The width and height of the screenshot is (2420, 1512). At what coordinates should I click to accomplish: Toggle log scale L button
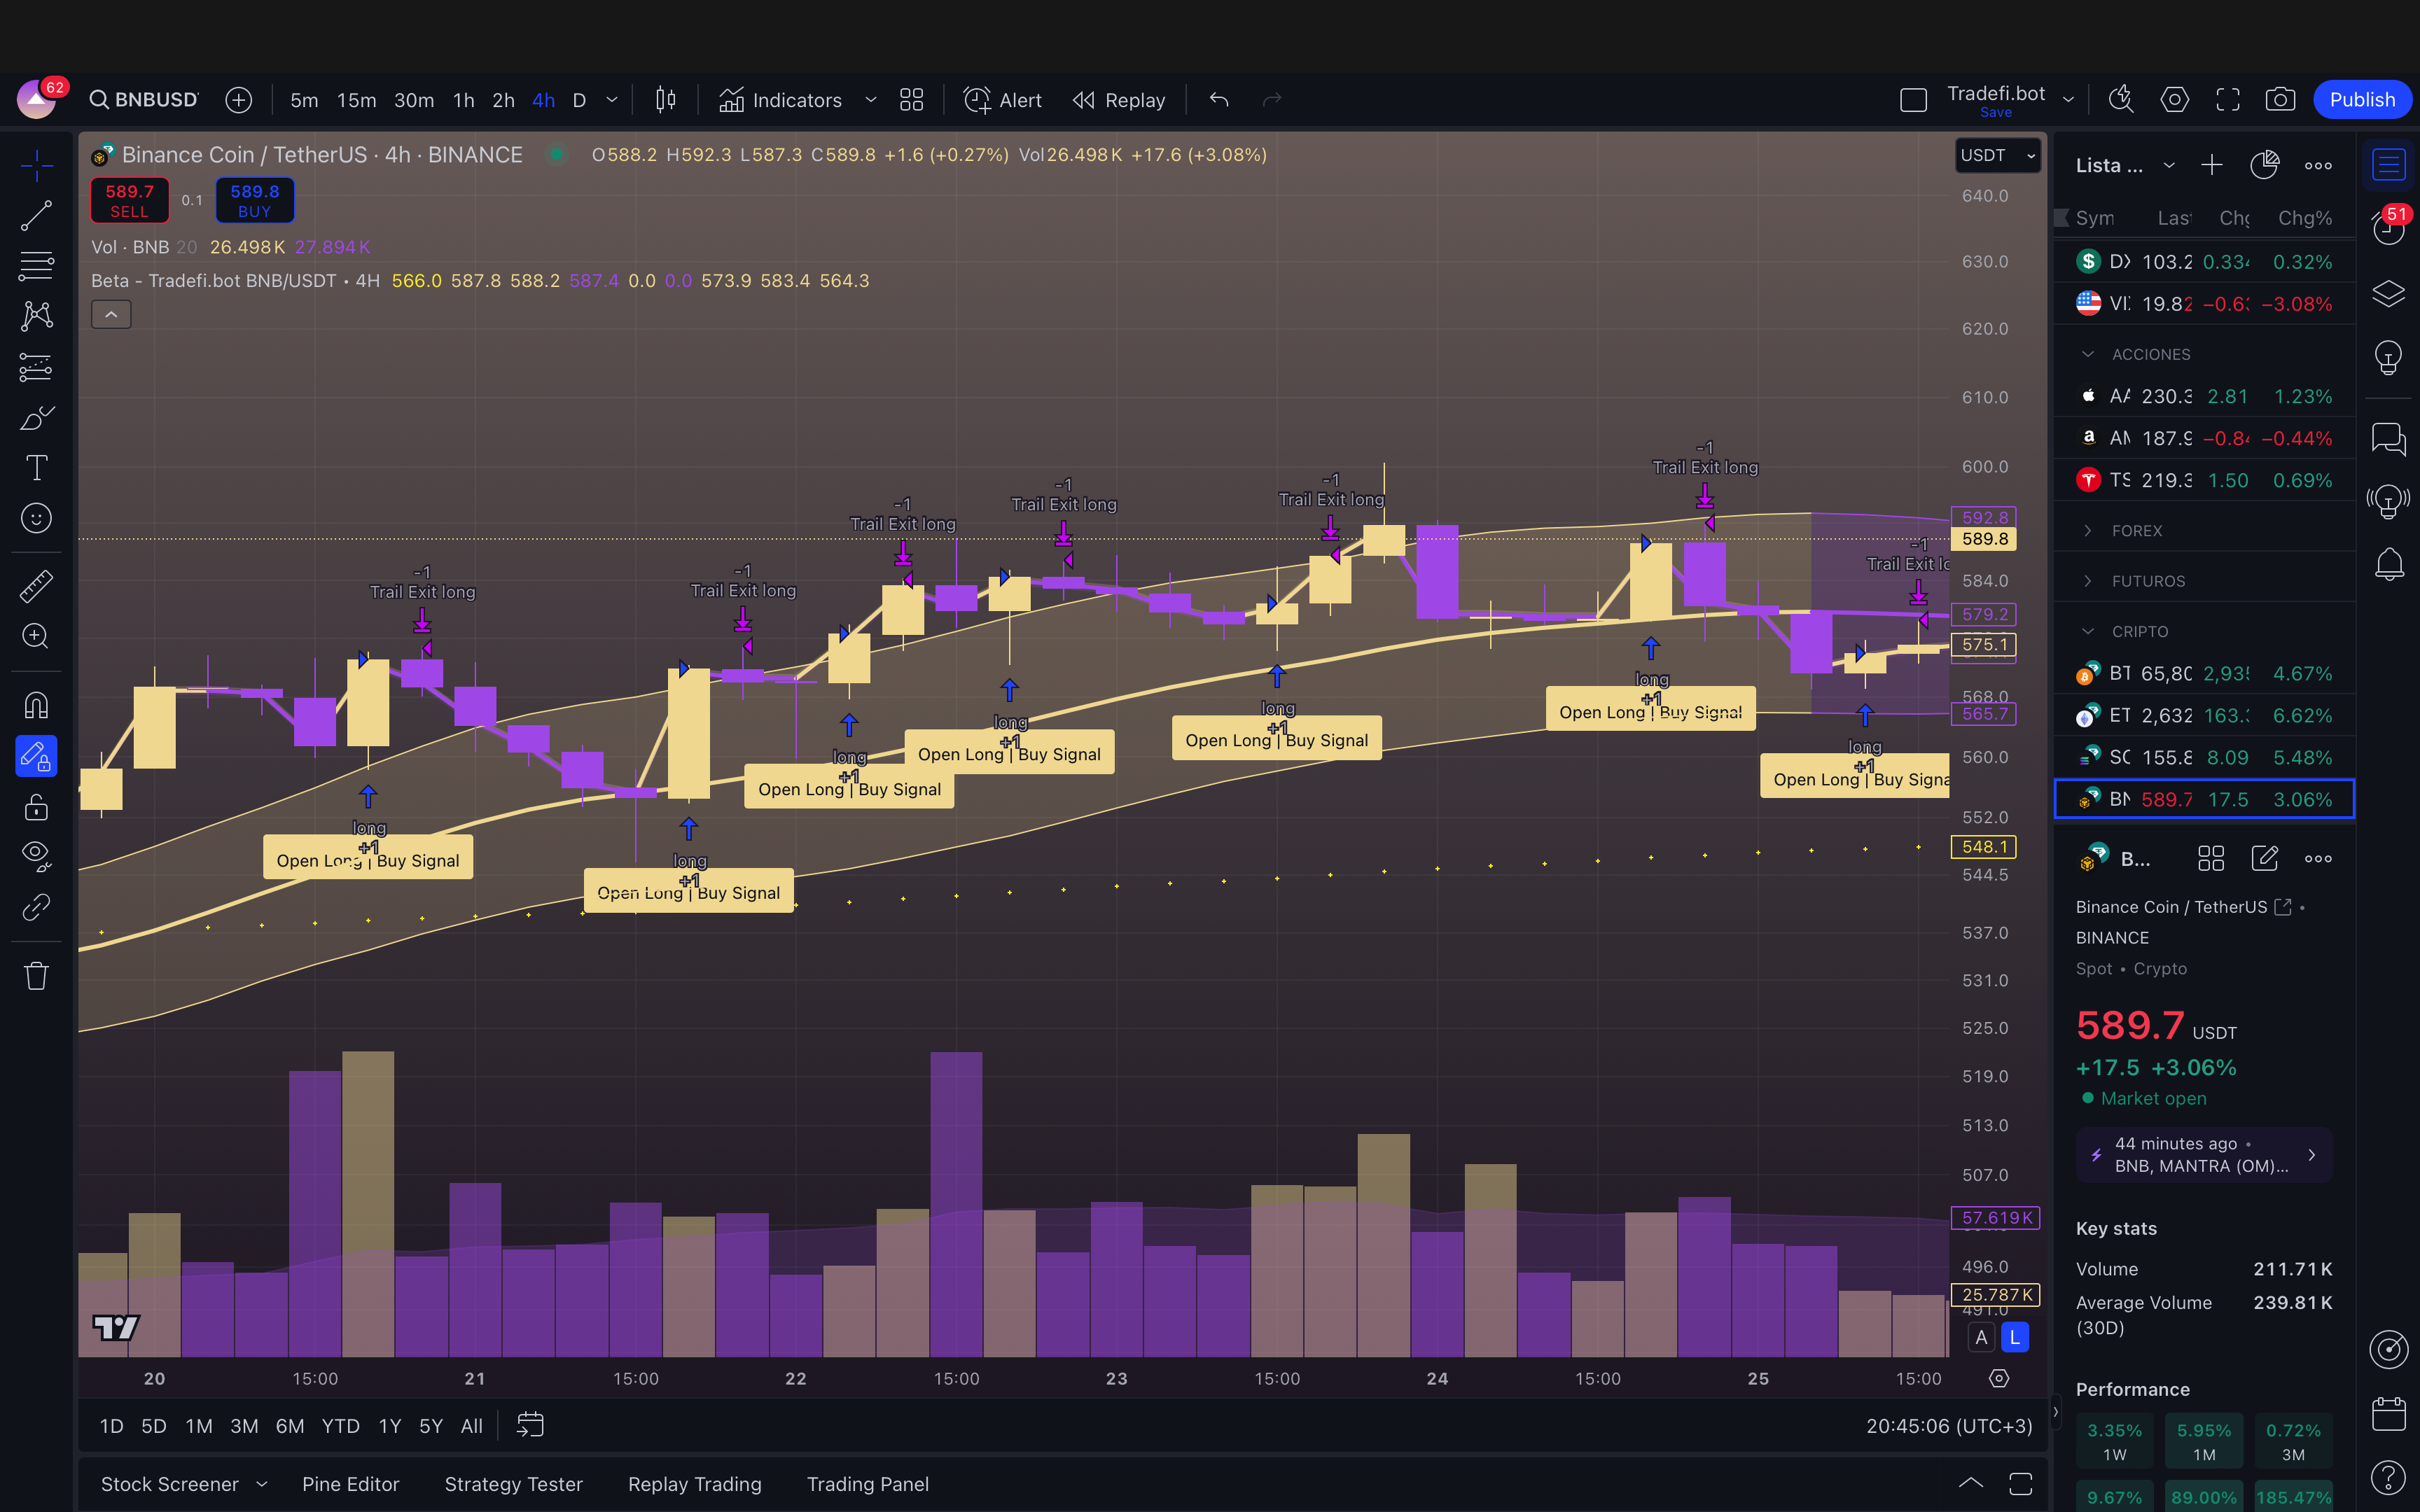point(2014,1337)
